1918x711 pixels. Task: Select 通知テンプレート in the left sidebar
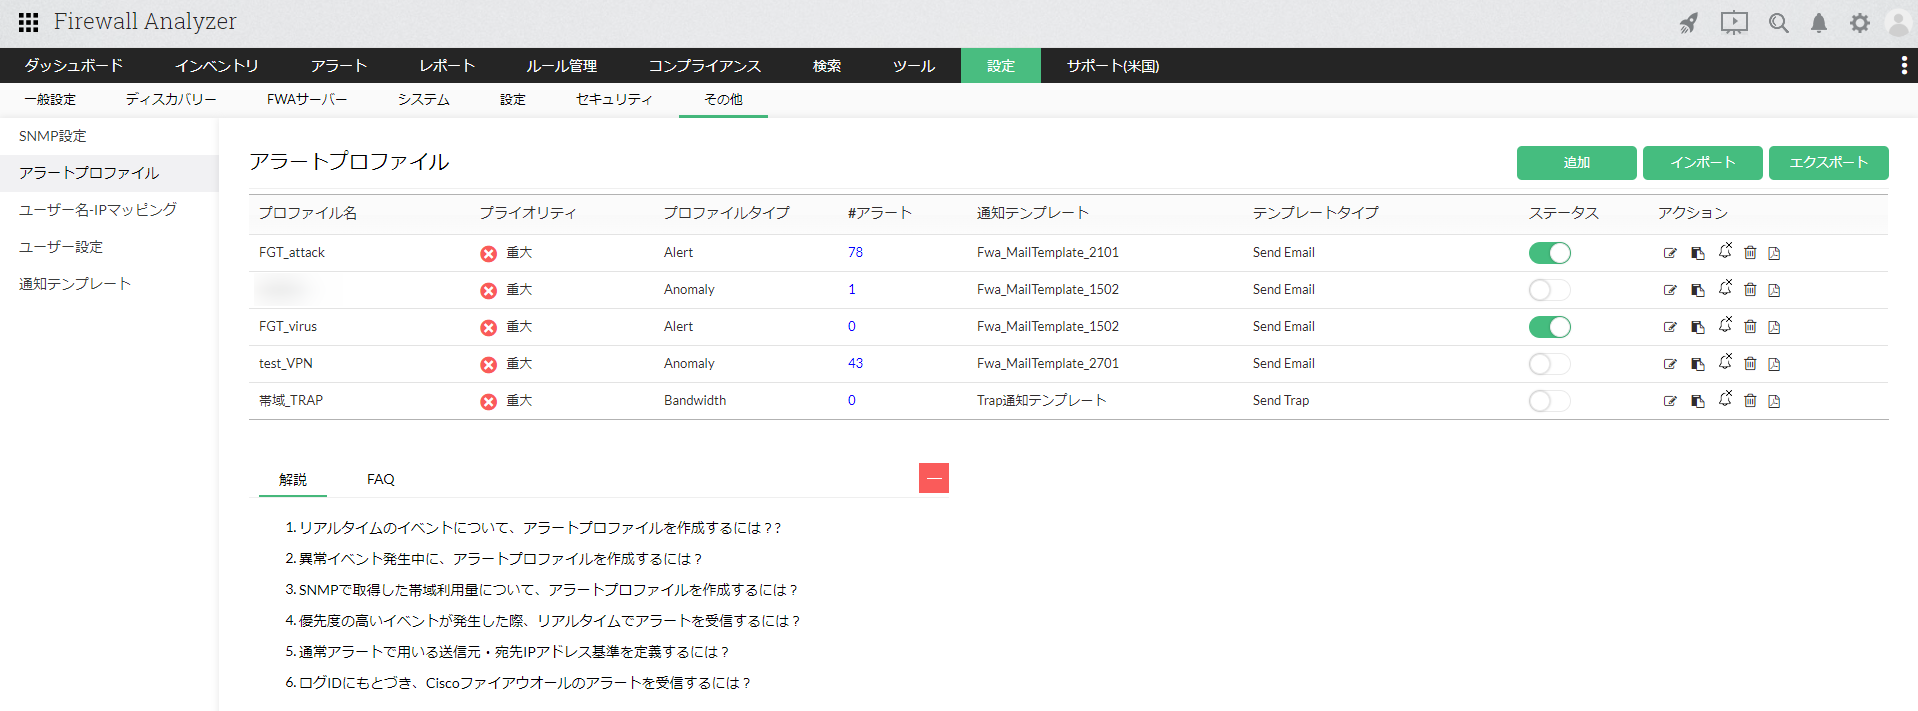tap(75, 284)
